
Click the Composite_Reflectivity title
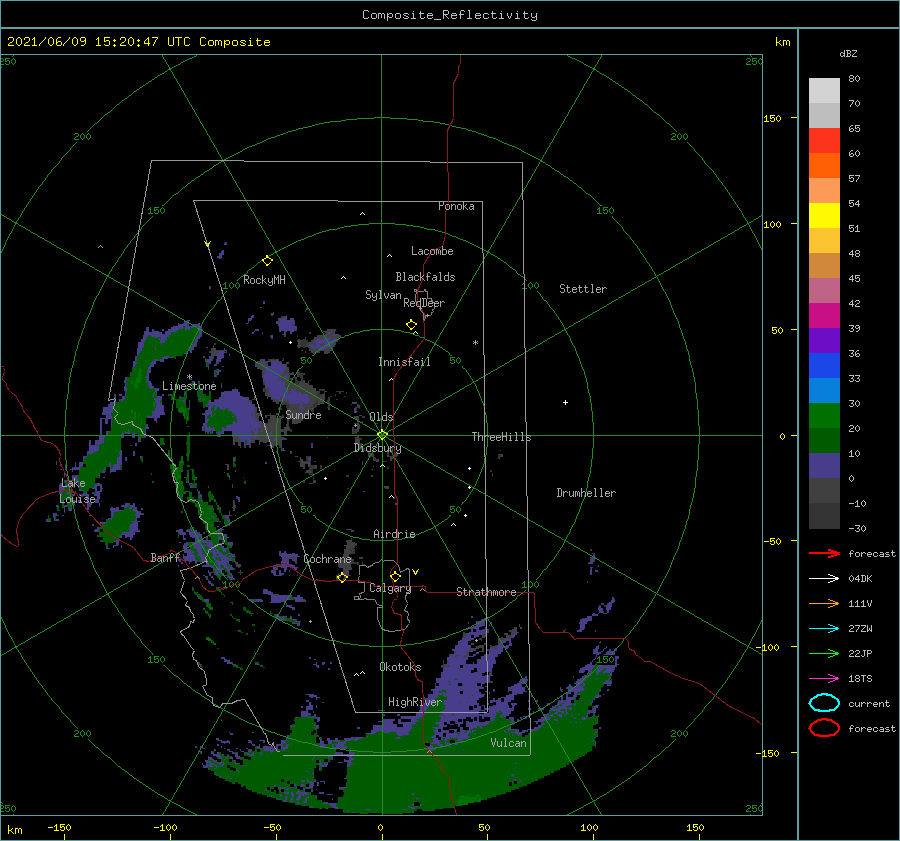(x=450, y=15)
